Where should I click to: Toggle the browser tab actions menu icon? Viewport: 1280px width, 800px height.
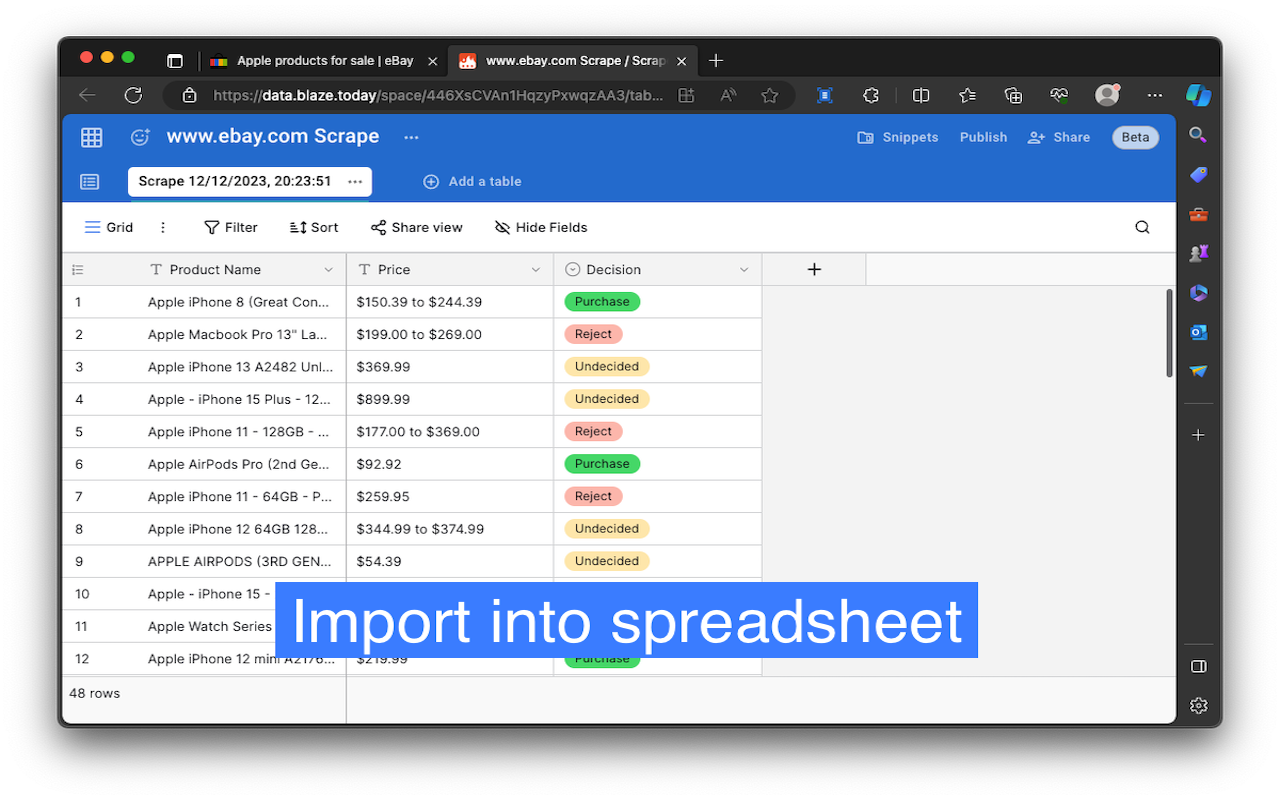click(175, 61)
